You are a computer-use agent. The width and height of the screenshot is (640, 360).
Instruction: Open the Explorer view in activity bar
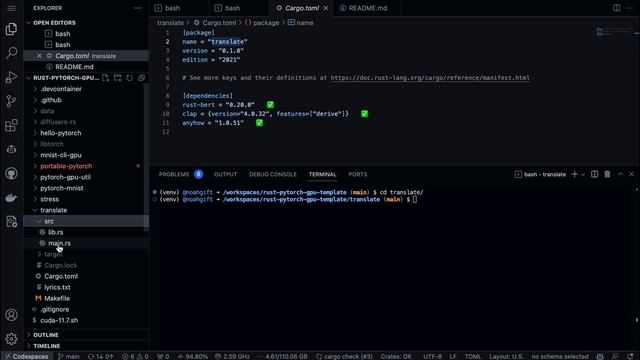coord(11,29)
